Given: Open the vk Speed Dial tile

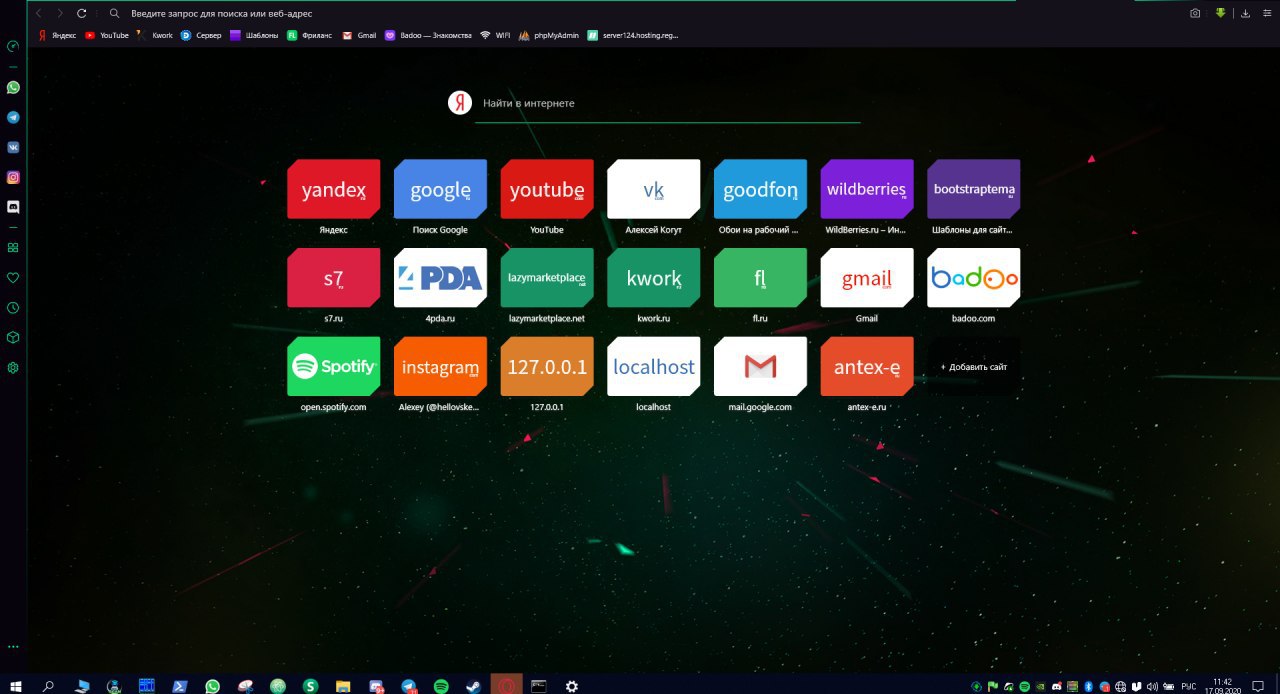Looking at the screenshot, I should click(653, 189).
